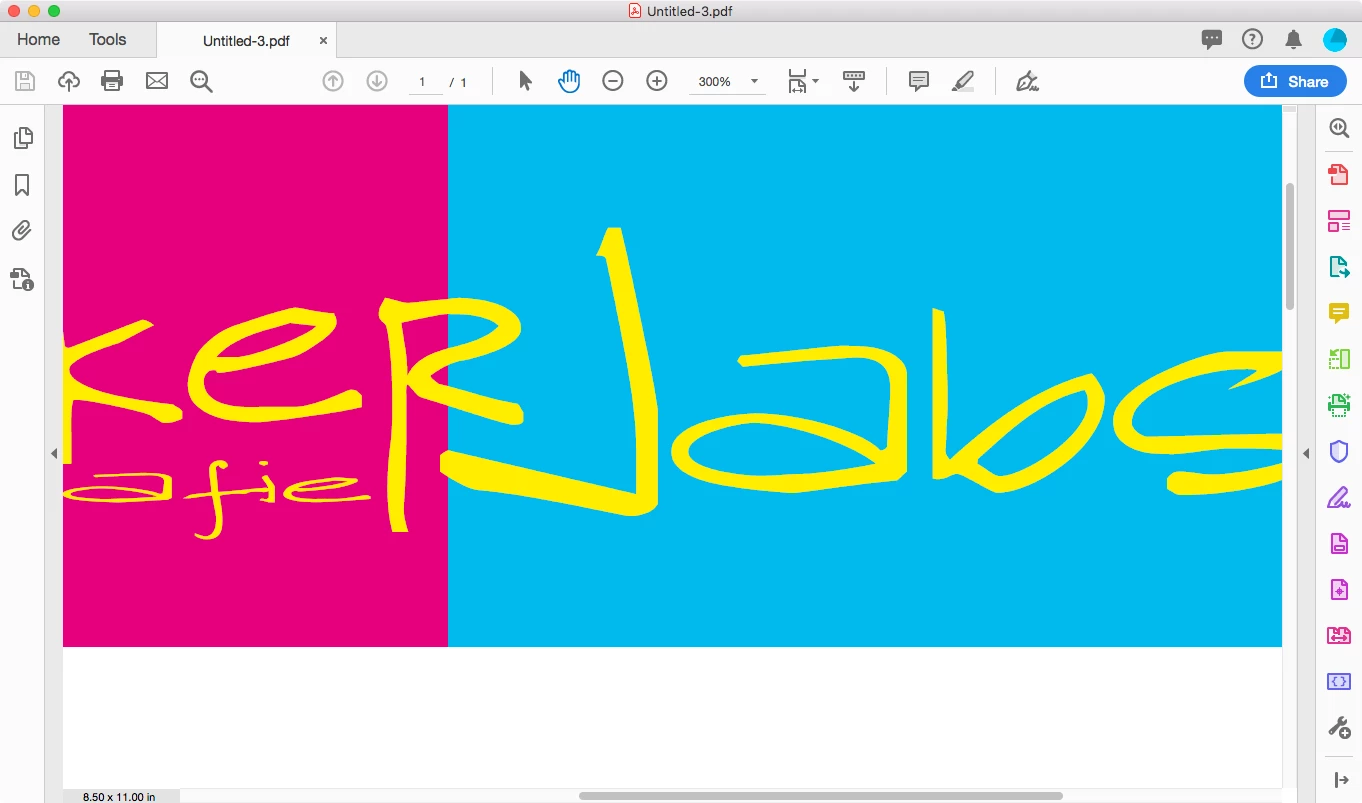Zoom out with minus button
Image resolution: width=1362 pixels, height=803 pixels.
pos(613,81)
